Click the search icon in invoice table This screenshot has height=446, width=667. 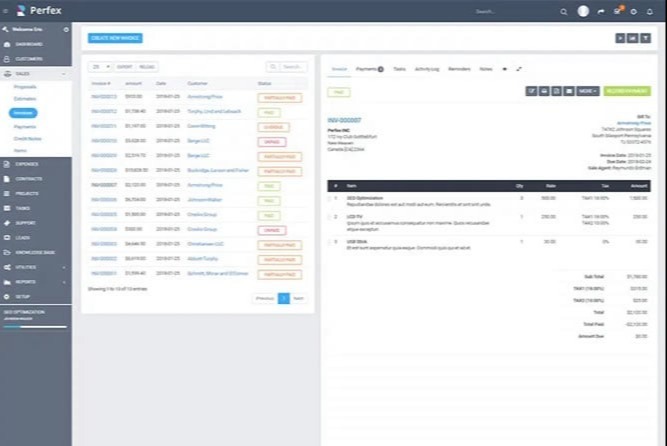[x=273, y=67]
